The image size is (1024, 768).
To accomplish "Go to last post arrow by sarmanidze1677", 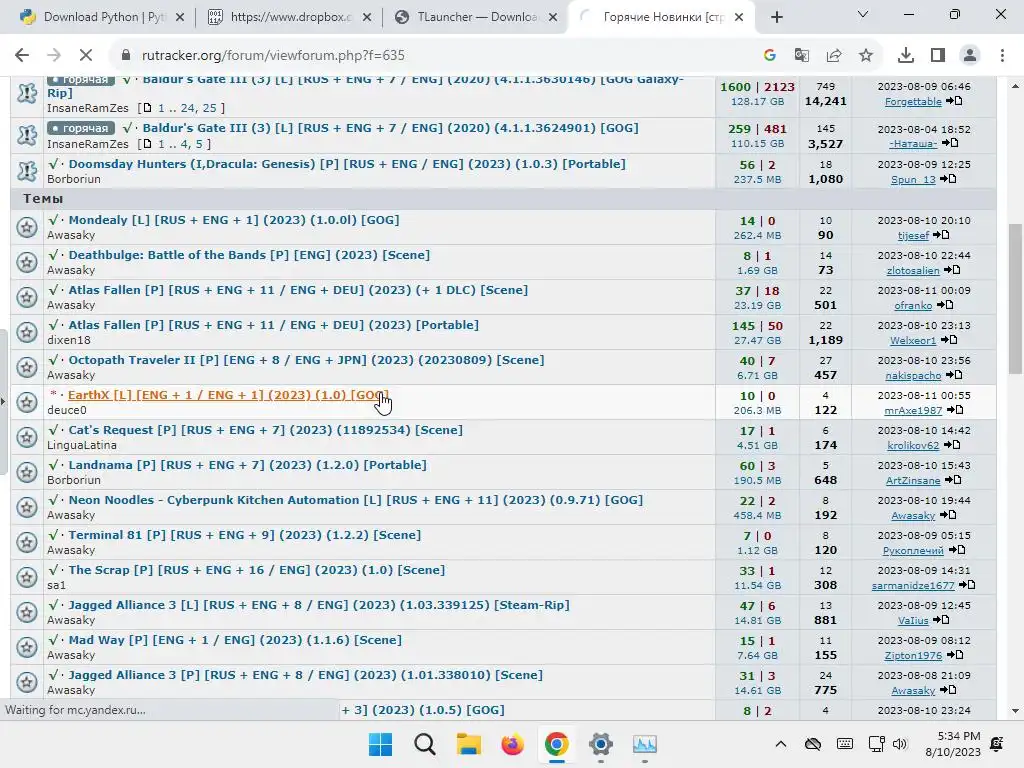I will [x=967, y=585].
